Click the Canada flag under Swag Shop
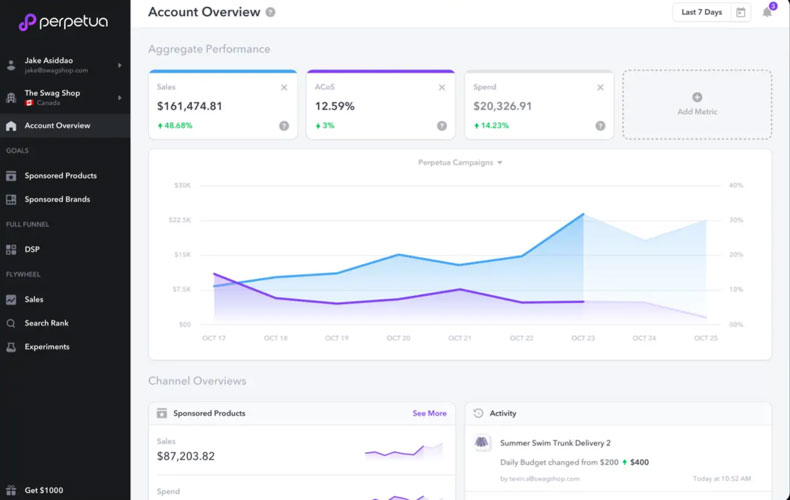This screenshot has width=790, height=500. pyautogui.click(x=29, y=103)
